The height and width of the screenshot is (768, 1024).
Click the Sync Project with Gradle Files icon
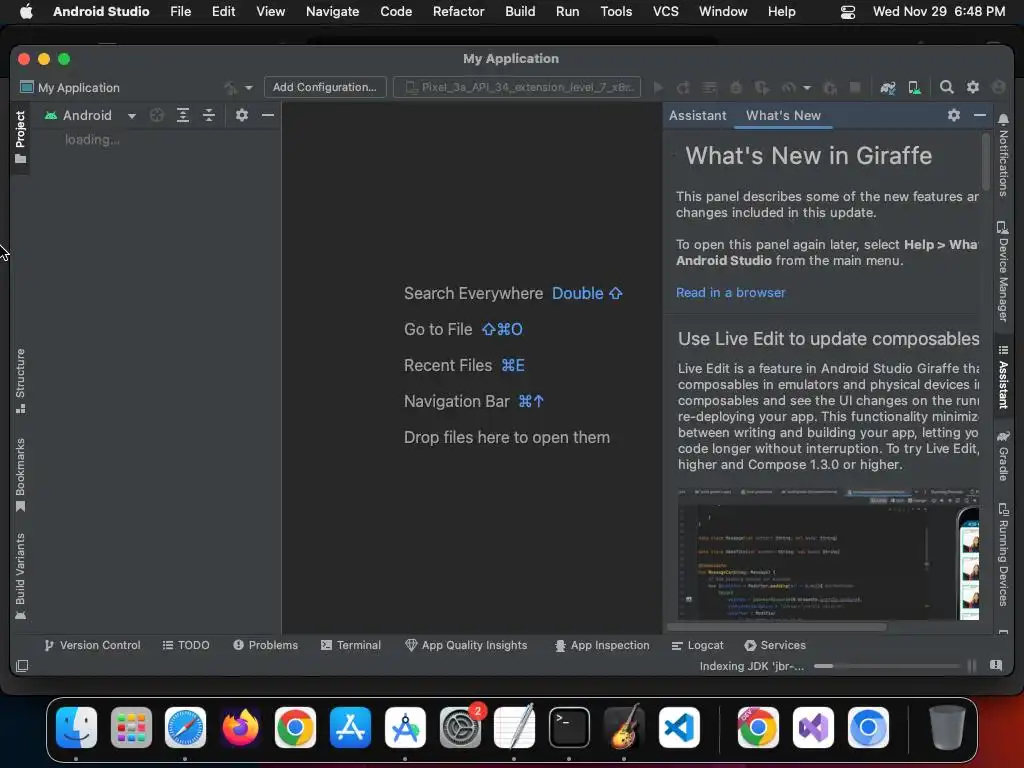click(x=888, y=88)
